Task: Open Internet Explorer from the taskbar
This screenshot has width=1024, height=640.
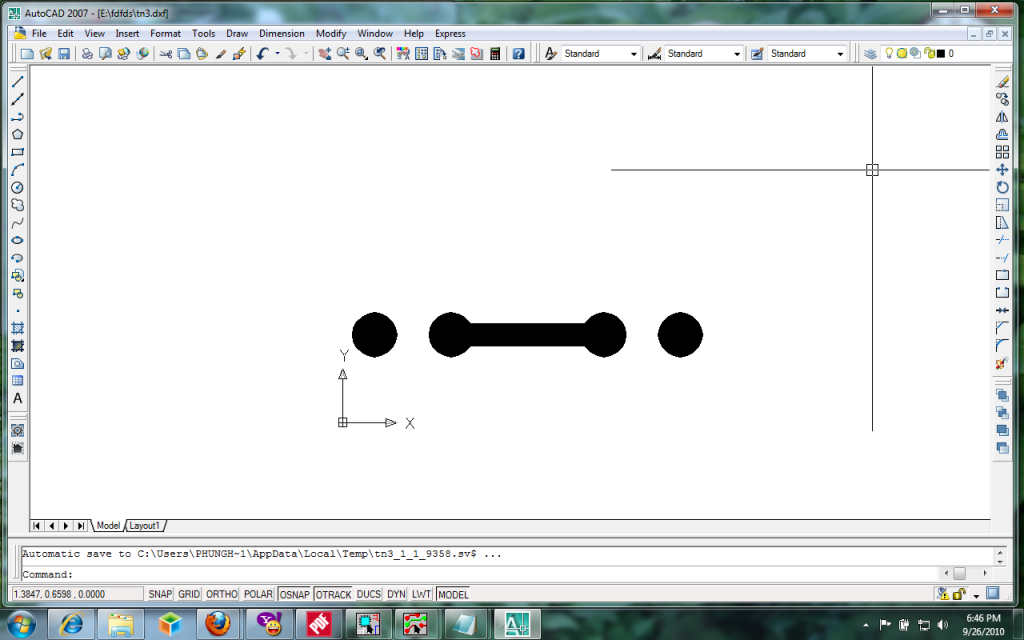Action: click(x=71, y=624)
